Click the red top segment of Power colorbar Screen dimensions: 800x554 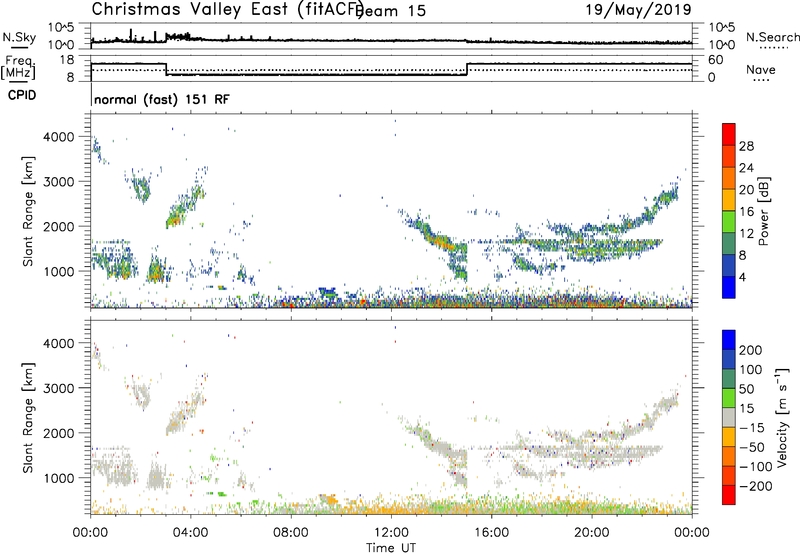click(x=729, y=134)
